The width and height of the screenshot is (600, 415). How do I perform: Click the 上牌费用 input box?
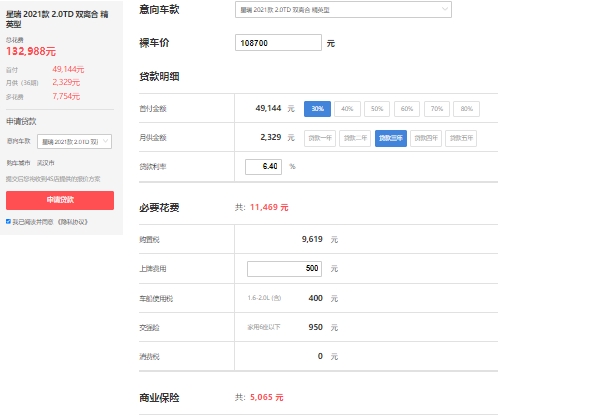[285, 269]
